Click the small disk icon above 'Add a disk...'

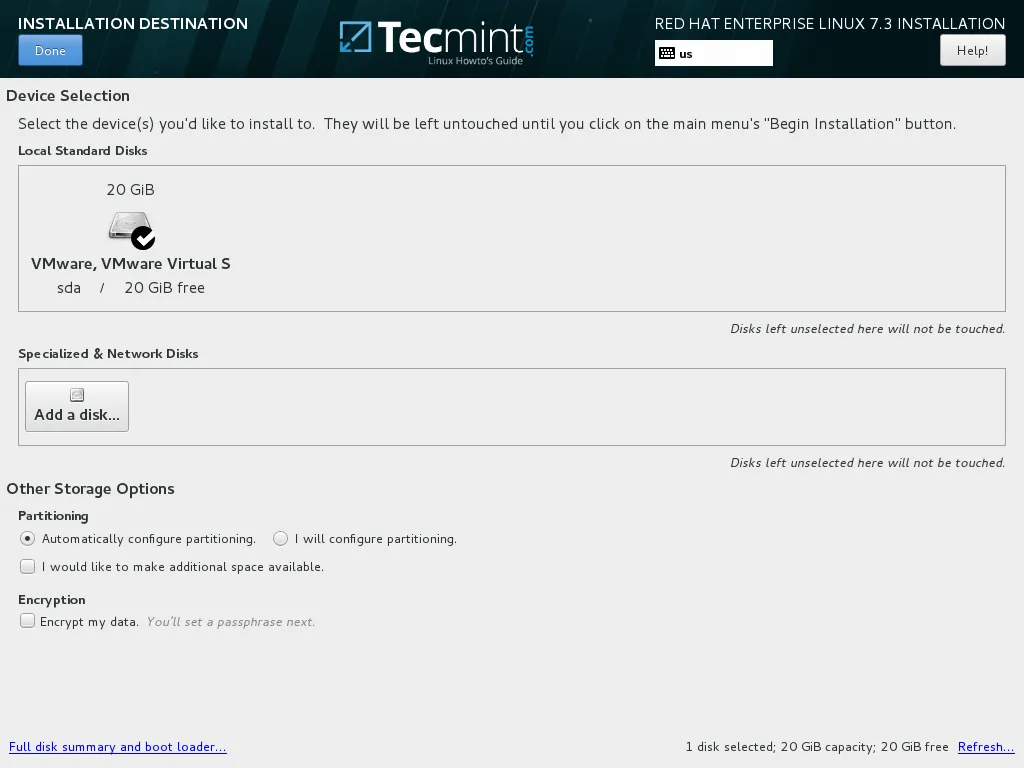(77, 395)
